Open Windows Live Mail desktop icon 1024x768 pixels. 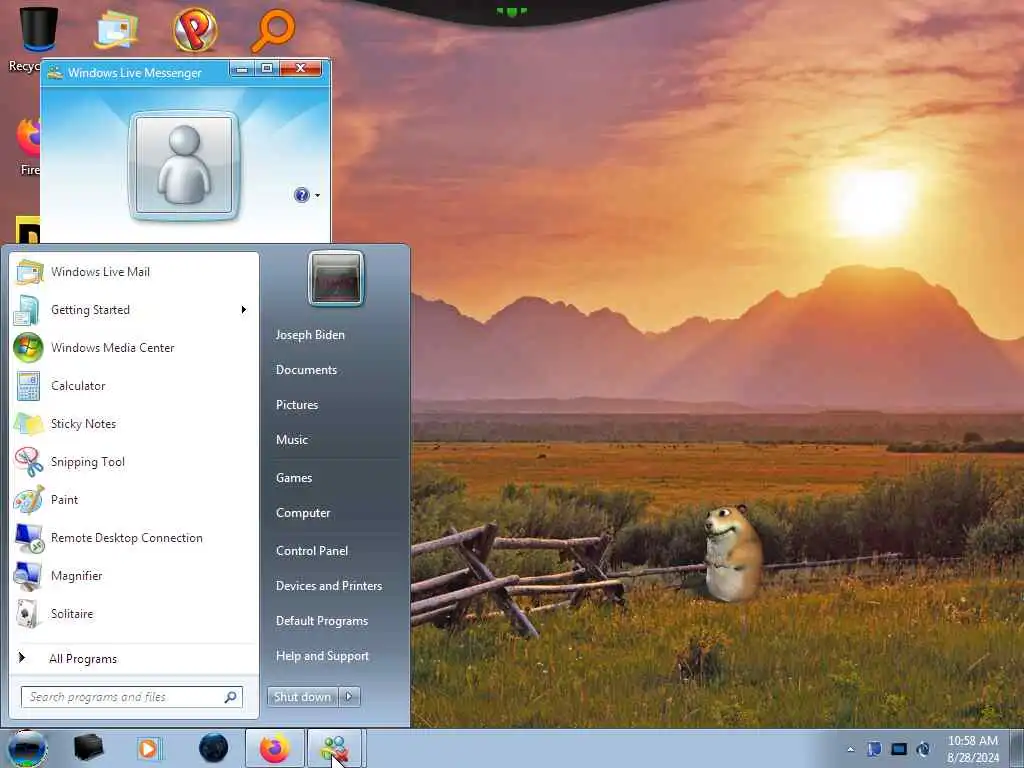pos(116,29)
